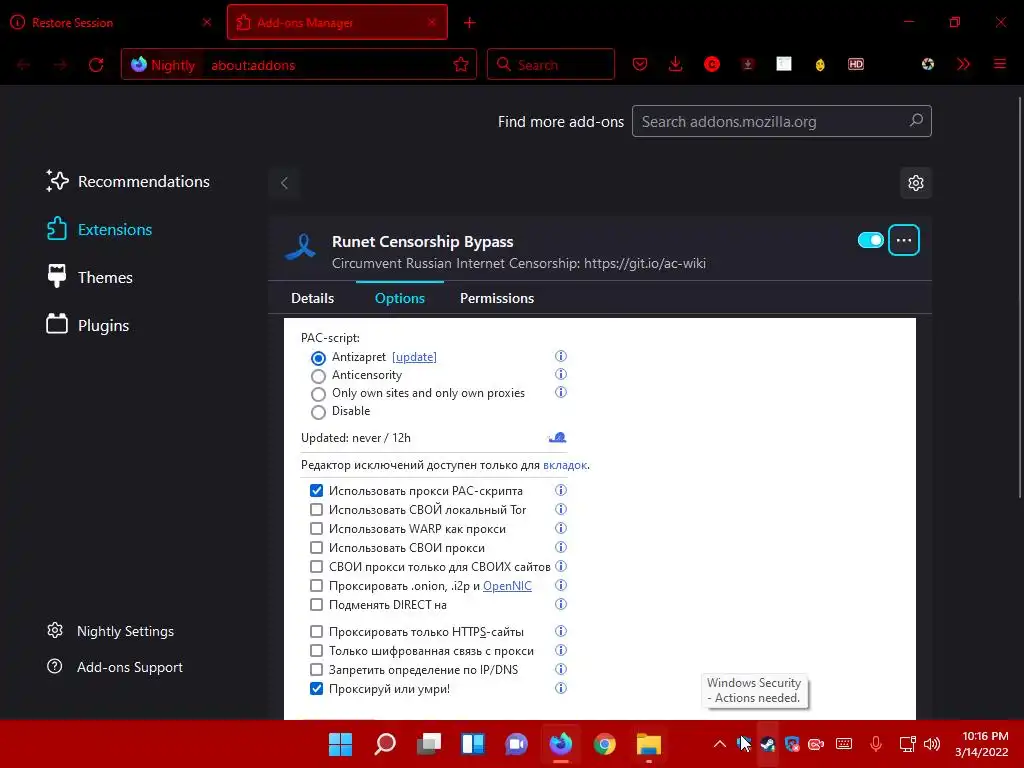Select Only own sites and own proxies

tap(318, 394)
